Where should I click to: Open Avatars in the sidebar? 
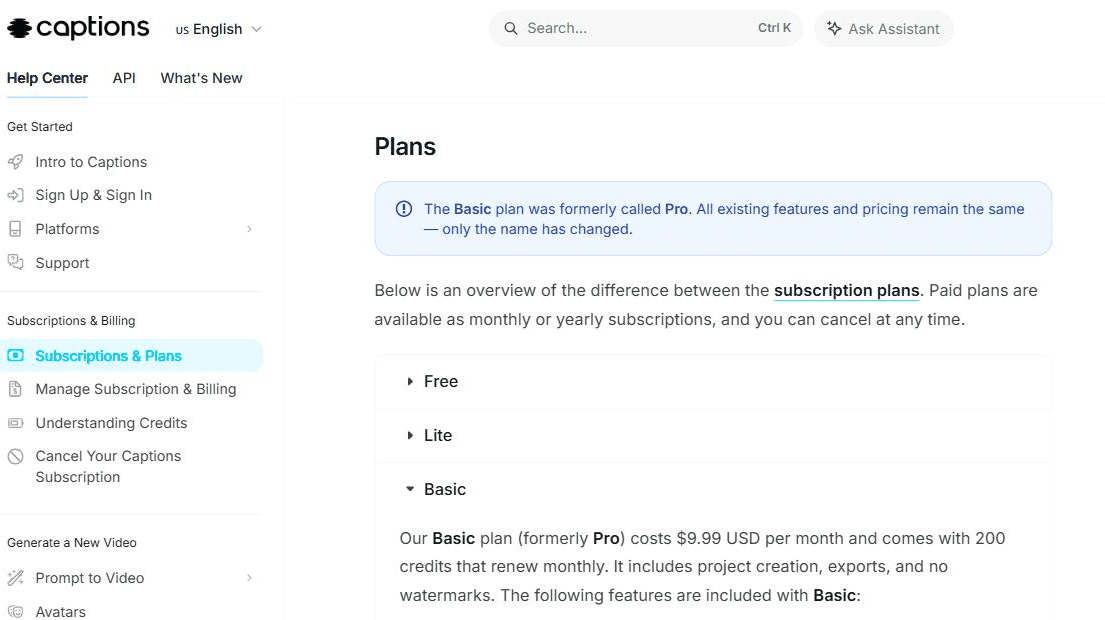pyautogui.click(x=61, y=612)
